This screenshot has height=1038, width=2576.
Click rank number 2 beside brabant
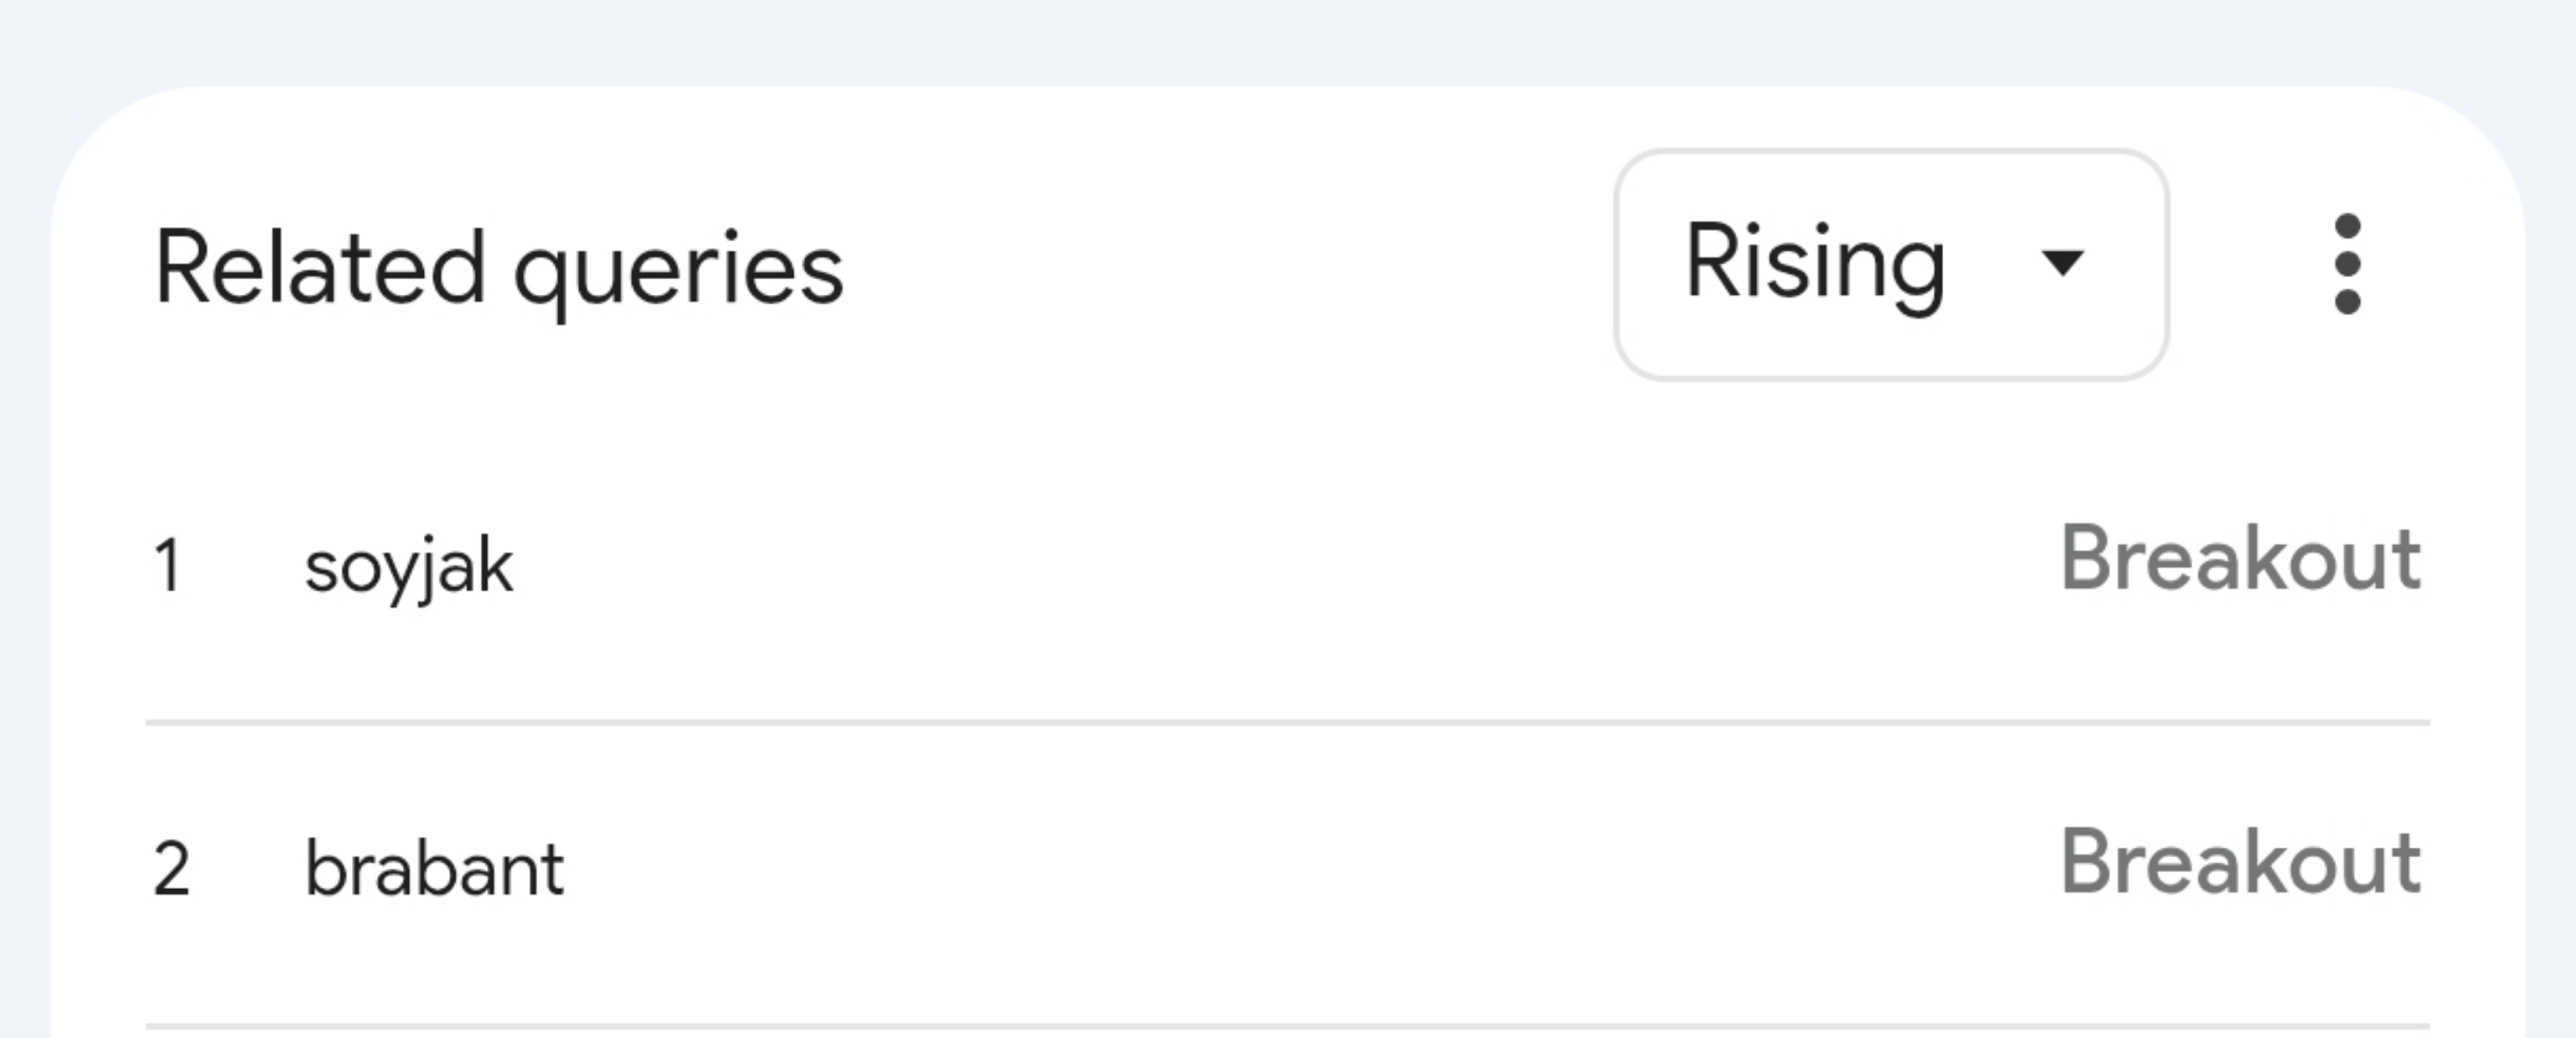171,868
